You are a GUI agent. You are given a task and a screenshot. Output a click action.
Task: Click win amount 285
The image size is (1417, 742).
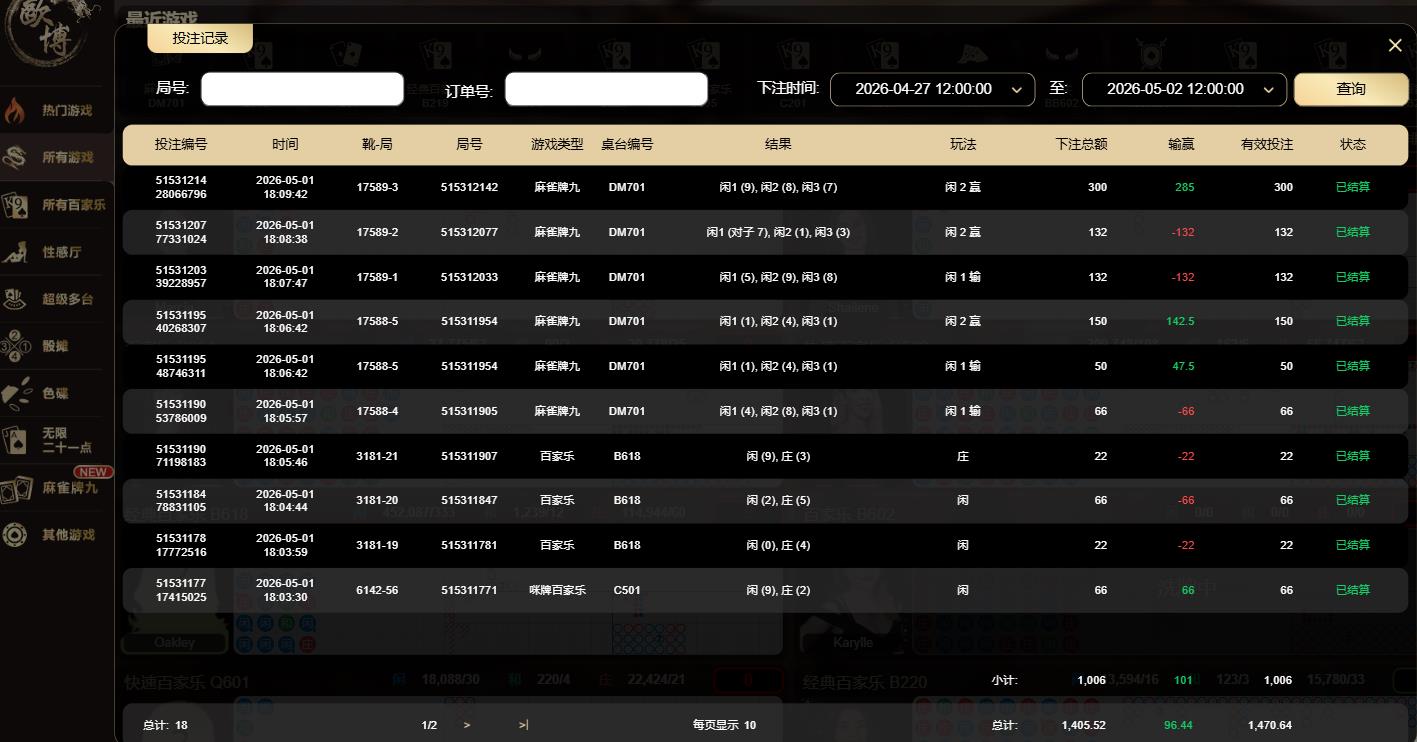point(1185,188)
